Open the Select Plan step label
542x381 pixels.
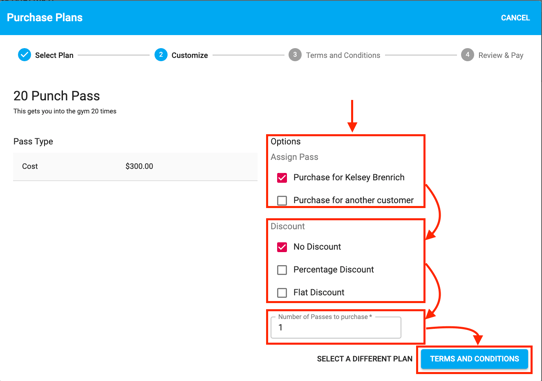(54, 55)
